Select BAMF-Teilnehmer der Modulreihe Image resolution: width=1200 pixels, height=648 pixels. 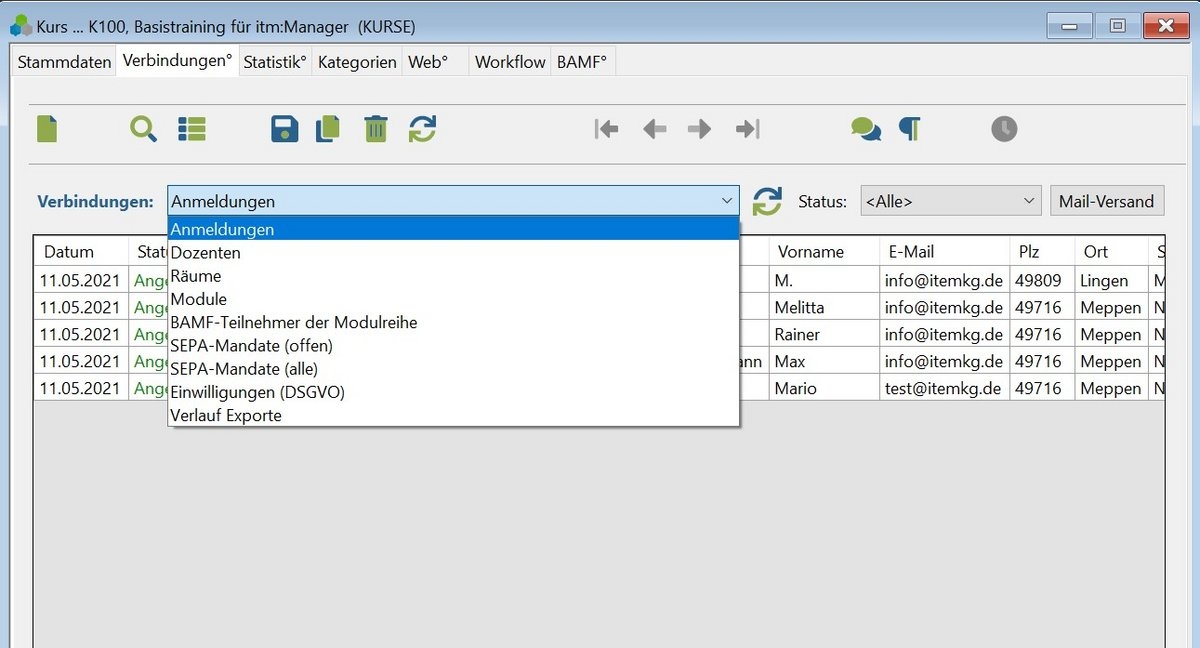454,323
